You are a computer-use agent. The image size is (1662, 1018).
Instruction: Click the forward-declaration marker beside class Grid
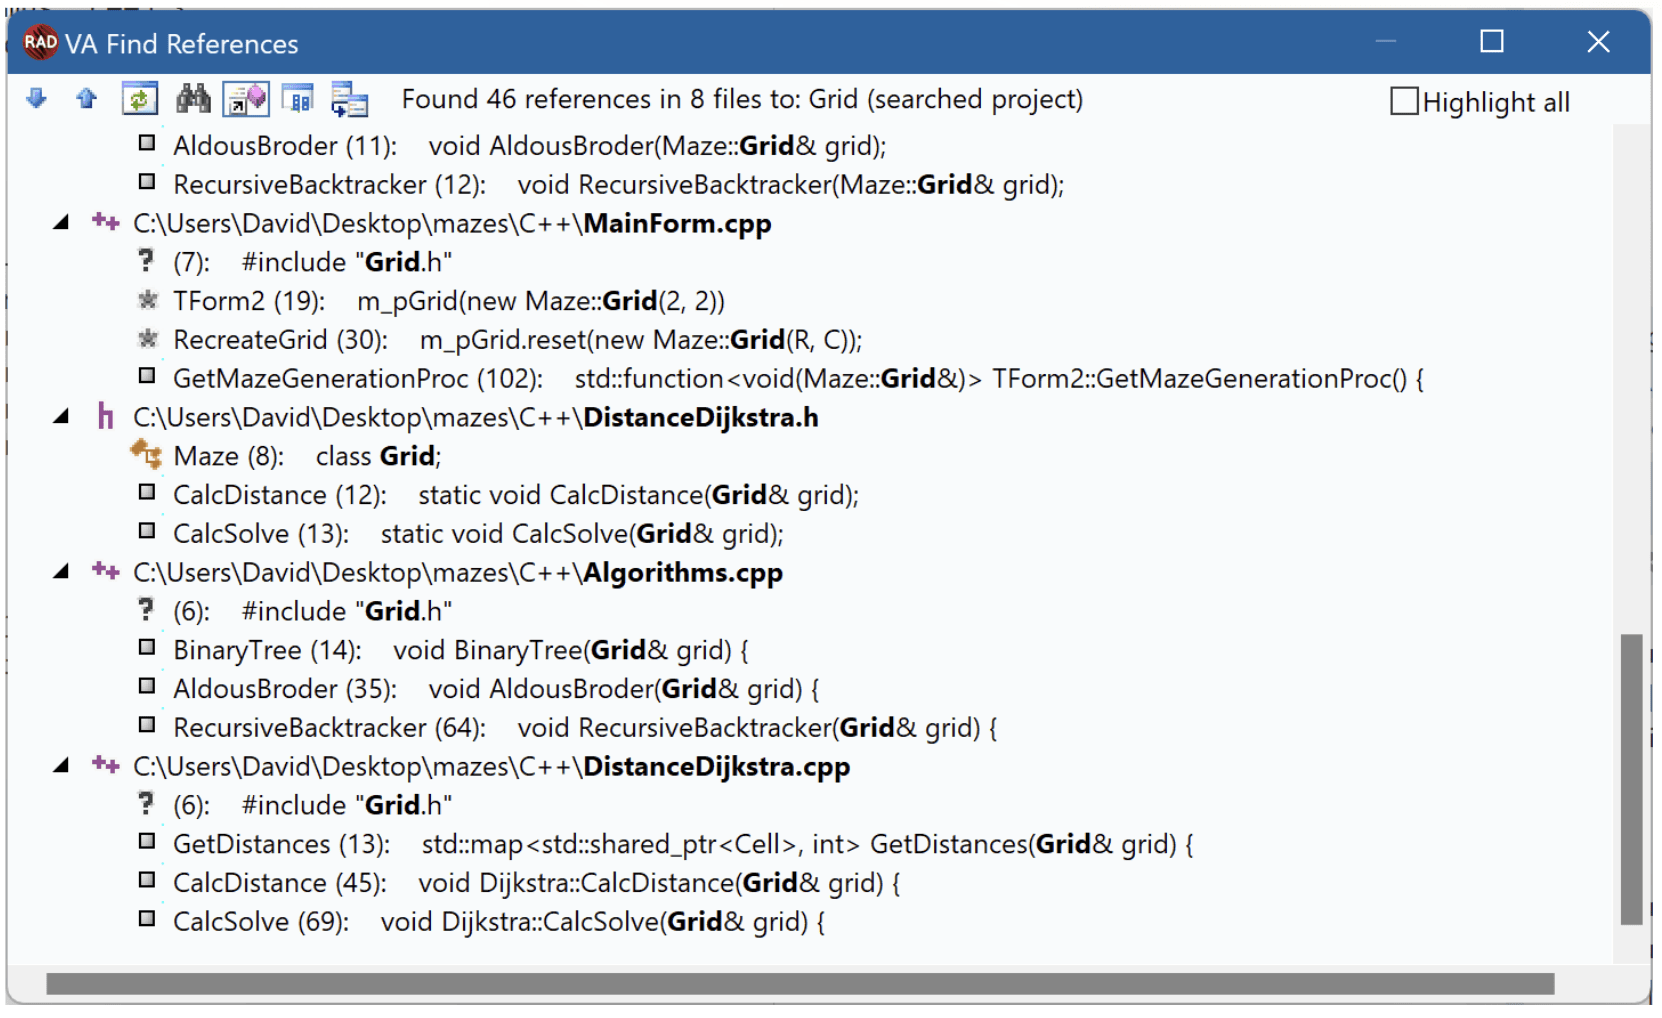click(146, 455)
